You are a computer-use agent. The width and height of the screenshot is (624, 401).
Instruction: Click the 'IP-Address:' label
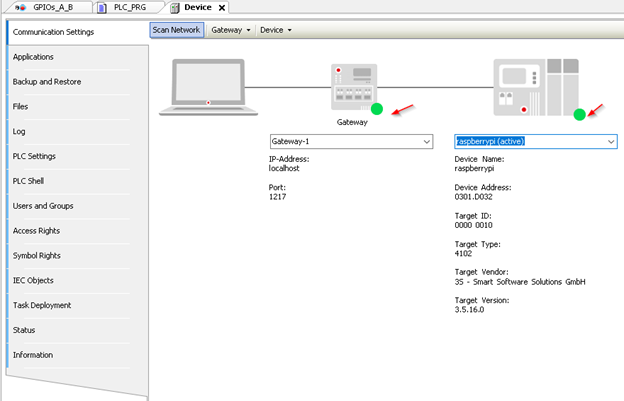coord(289,159)
